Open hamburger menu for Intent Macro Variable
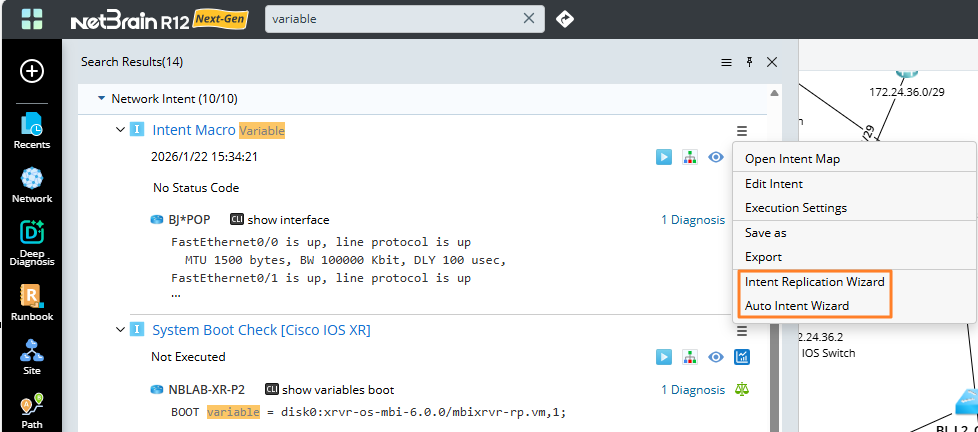Screen dimensions: 978x432 [x=742, y=131]
